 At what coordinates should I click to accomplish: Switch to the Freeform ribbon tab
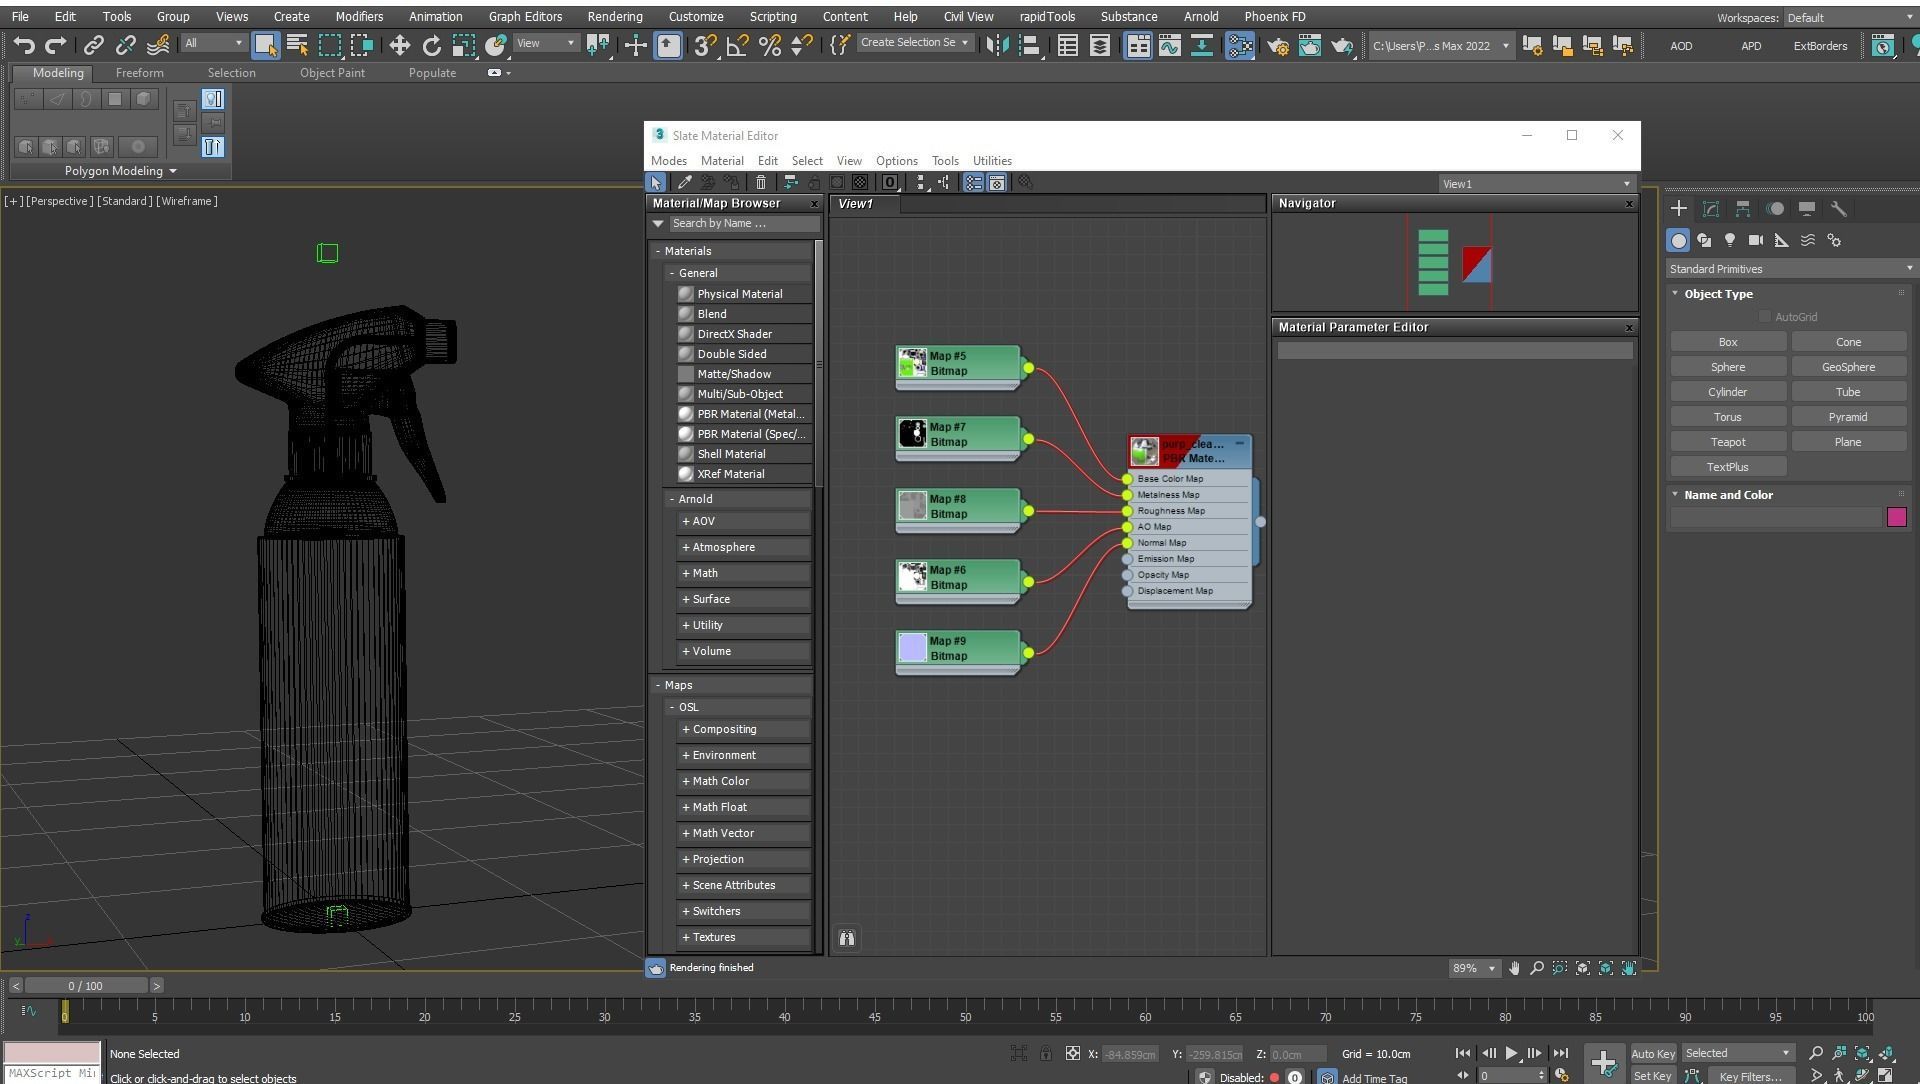tap(139, 73)
